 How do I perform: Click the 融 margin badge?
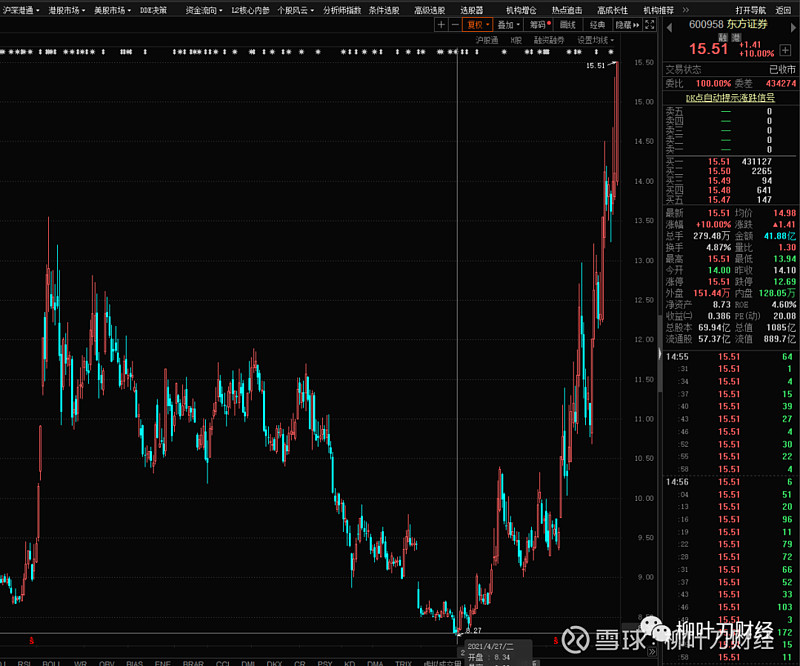tap(722, 38)
